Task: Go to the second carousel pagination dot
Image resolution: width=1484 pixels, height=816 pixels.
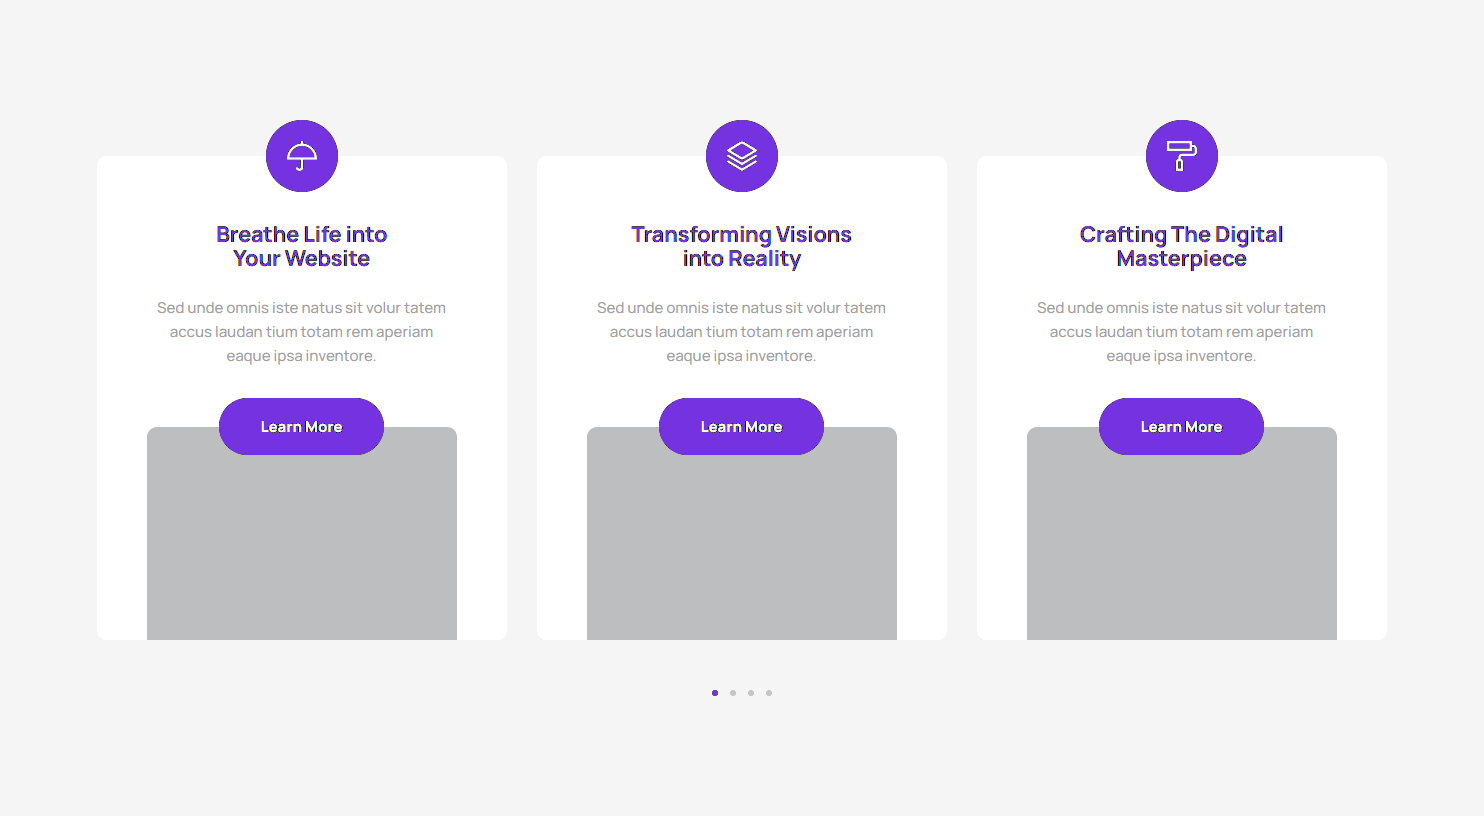Action: tap(733, 693)
